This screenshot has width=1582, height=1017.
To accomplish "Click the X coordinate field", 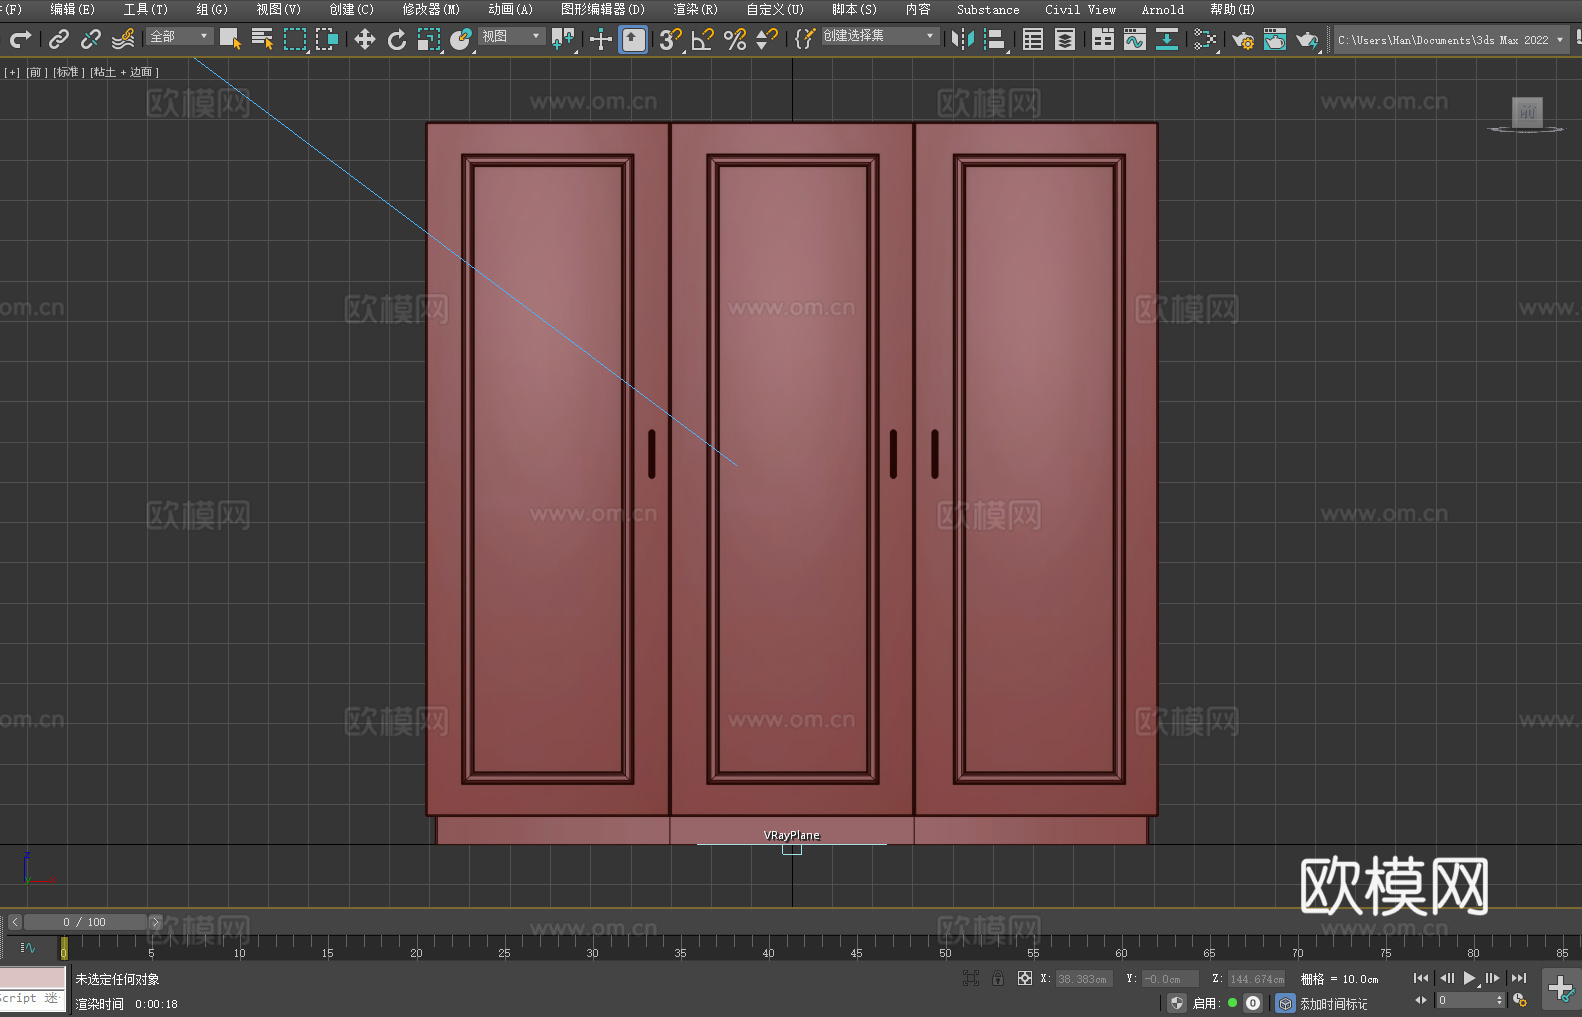I will coord(1084,979).
